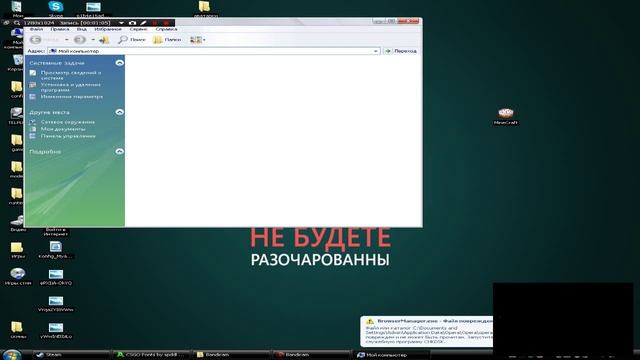
Task: Open the Справка menu
Action: pos(166,29)
